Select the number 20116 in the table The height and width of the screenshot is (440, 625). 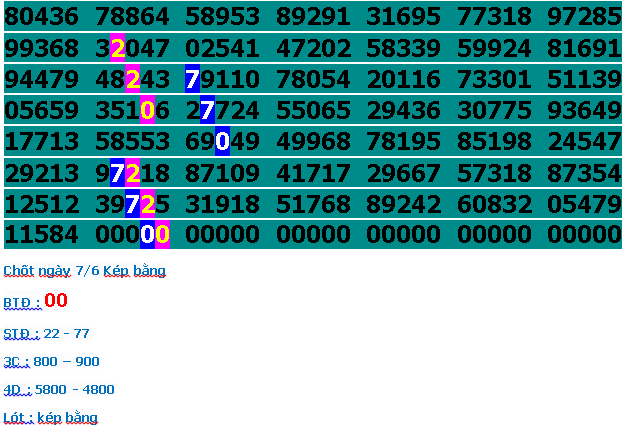(403, 80)
